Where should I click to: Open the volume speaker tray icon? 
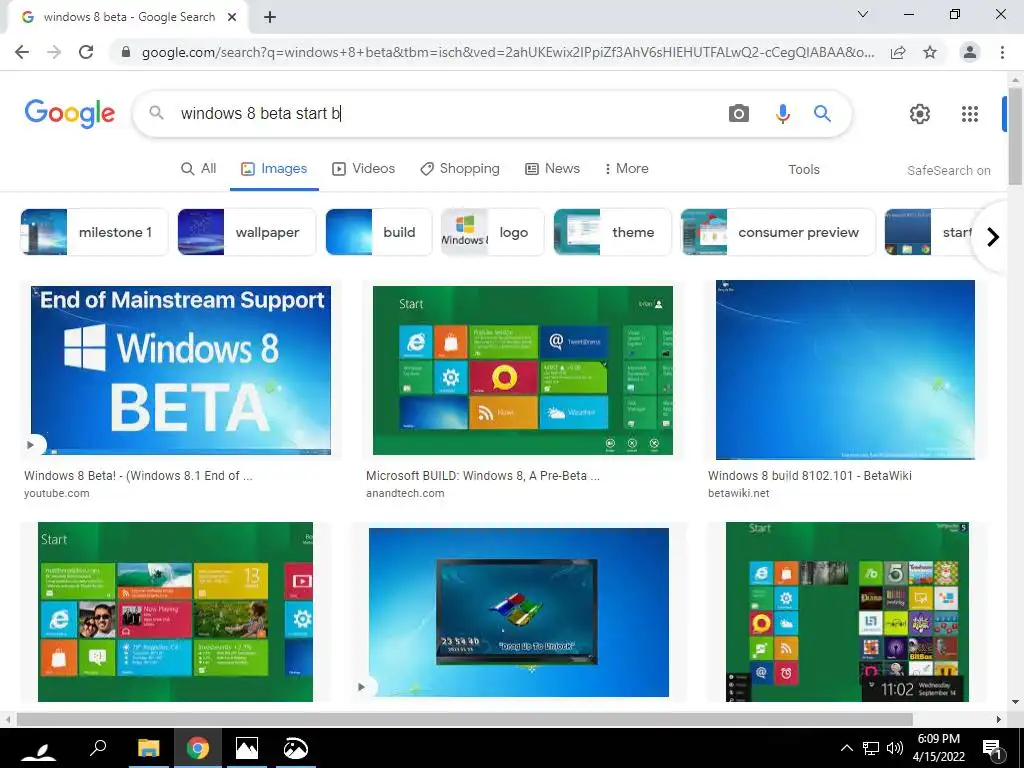[895, 748]
